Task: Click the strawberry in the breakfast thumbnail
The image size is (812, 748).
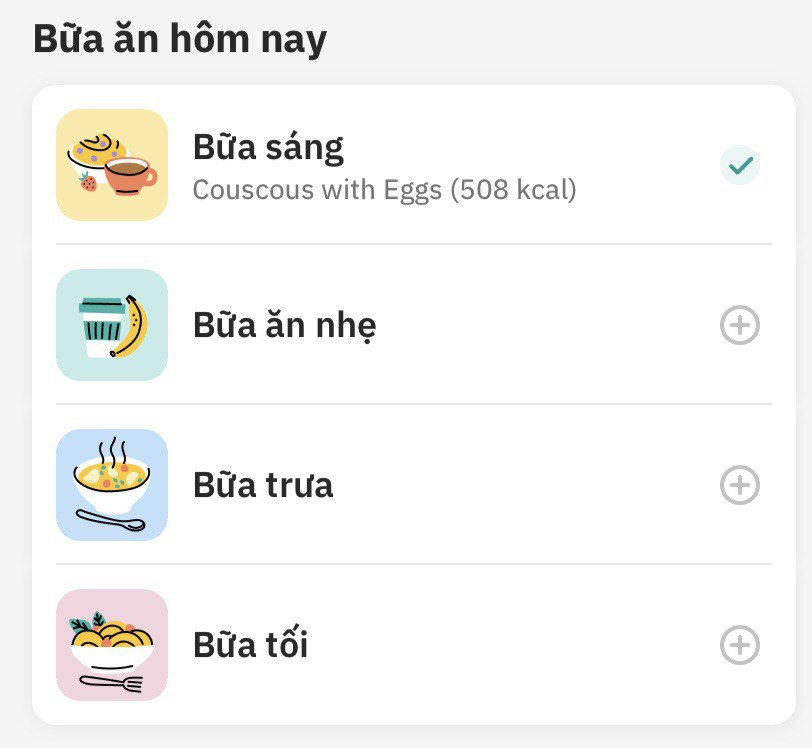Action: tap(88, 181)
